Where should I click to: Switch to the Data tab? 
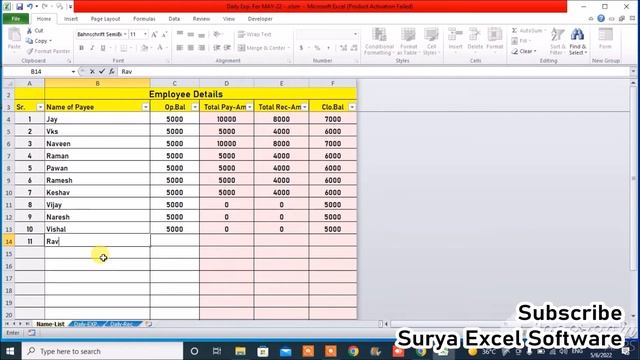[x=174, y=19]
